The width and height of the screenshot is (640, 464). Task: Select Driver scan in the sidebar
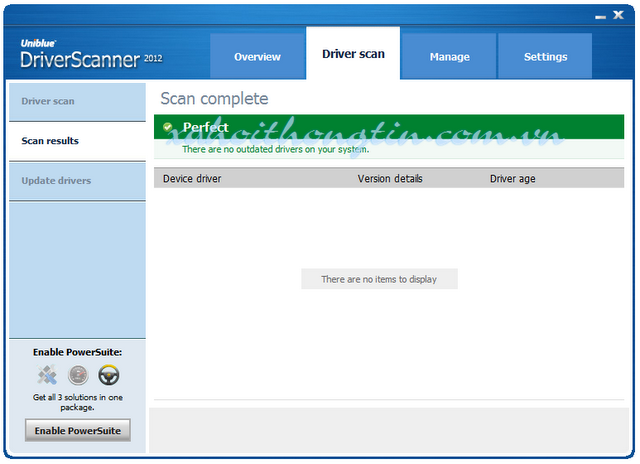(x=77, y=101)
